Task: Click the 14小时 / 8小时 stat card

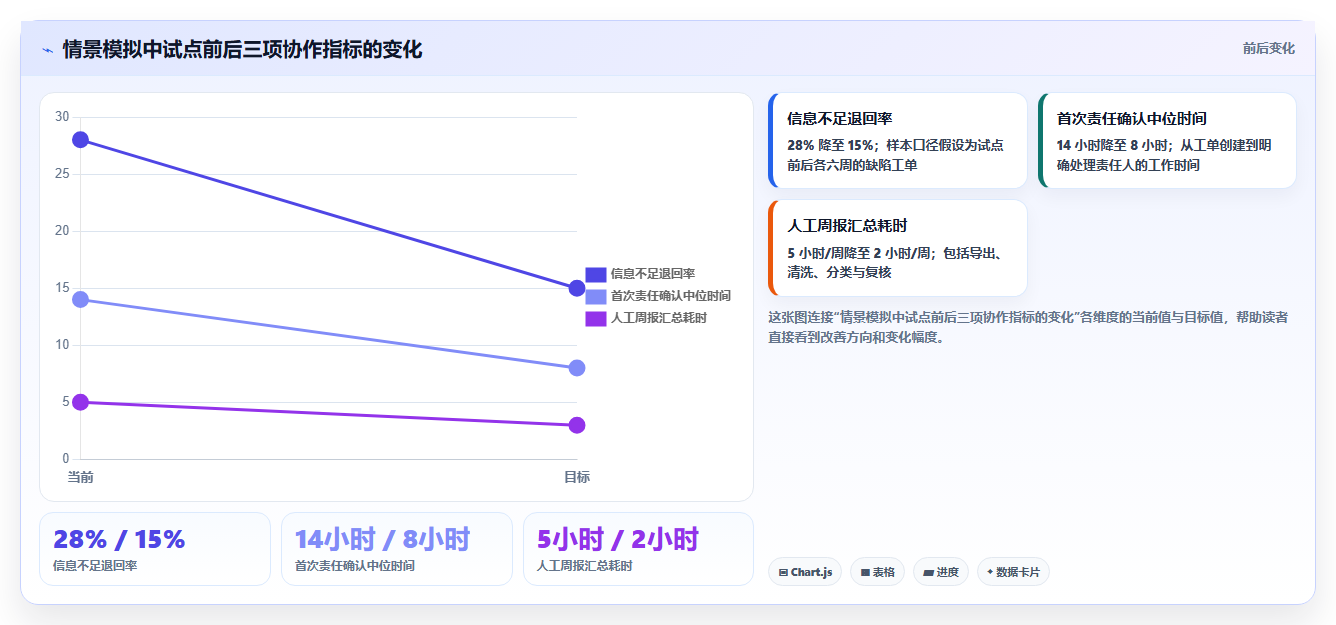Action: pos(397,549)
